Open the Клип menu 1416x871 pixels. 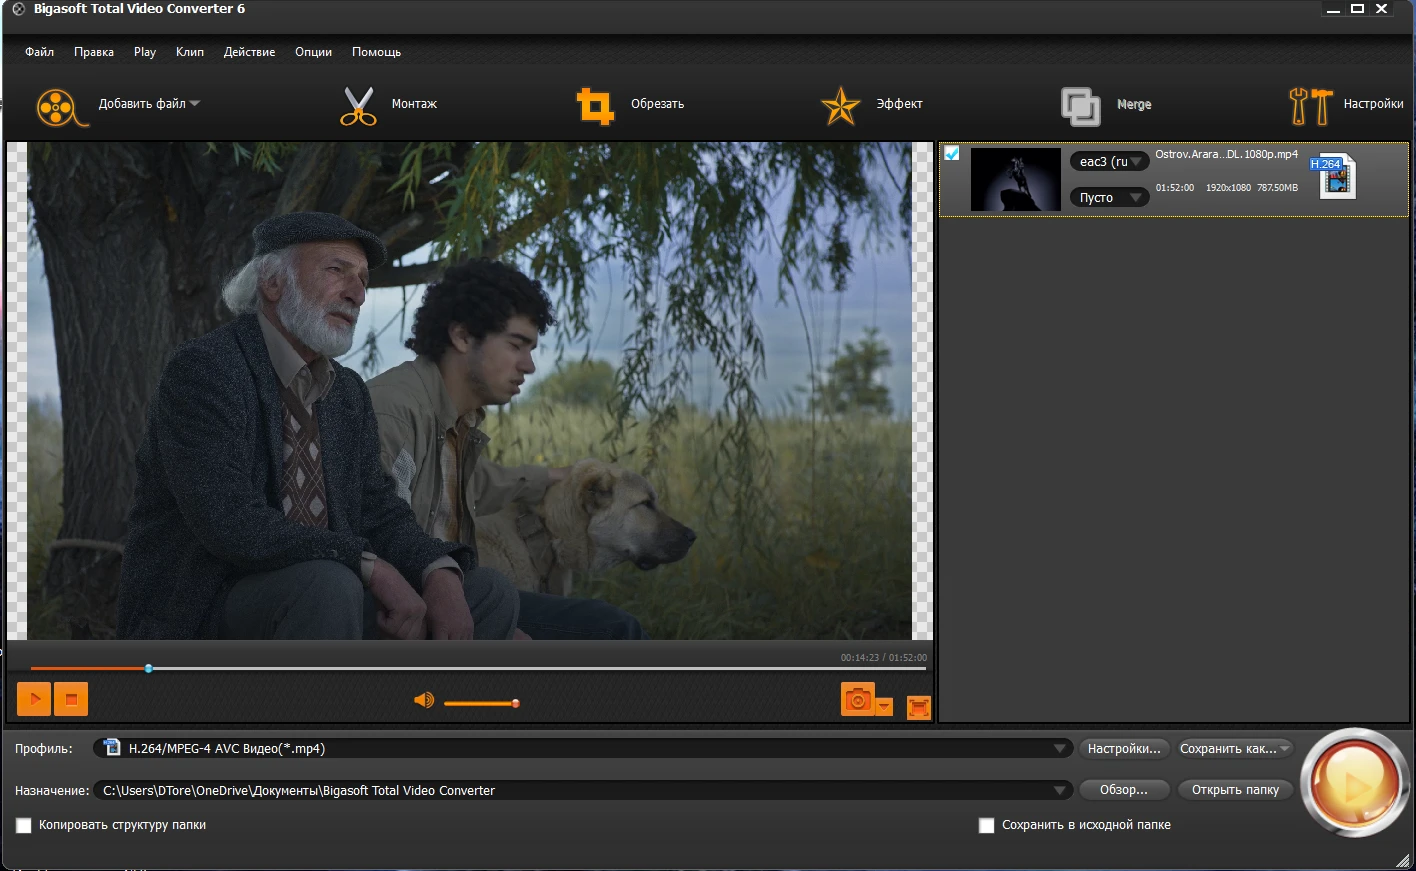(189, 52)
